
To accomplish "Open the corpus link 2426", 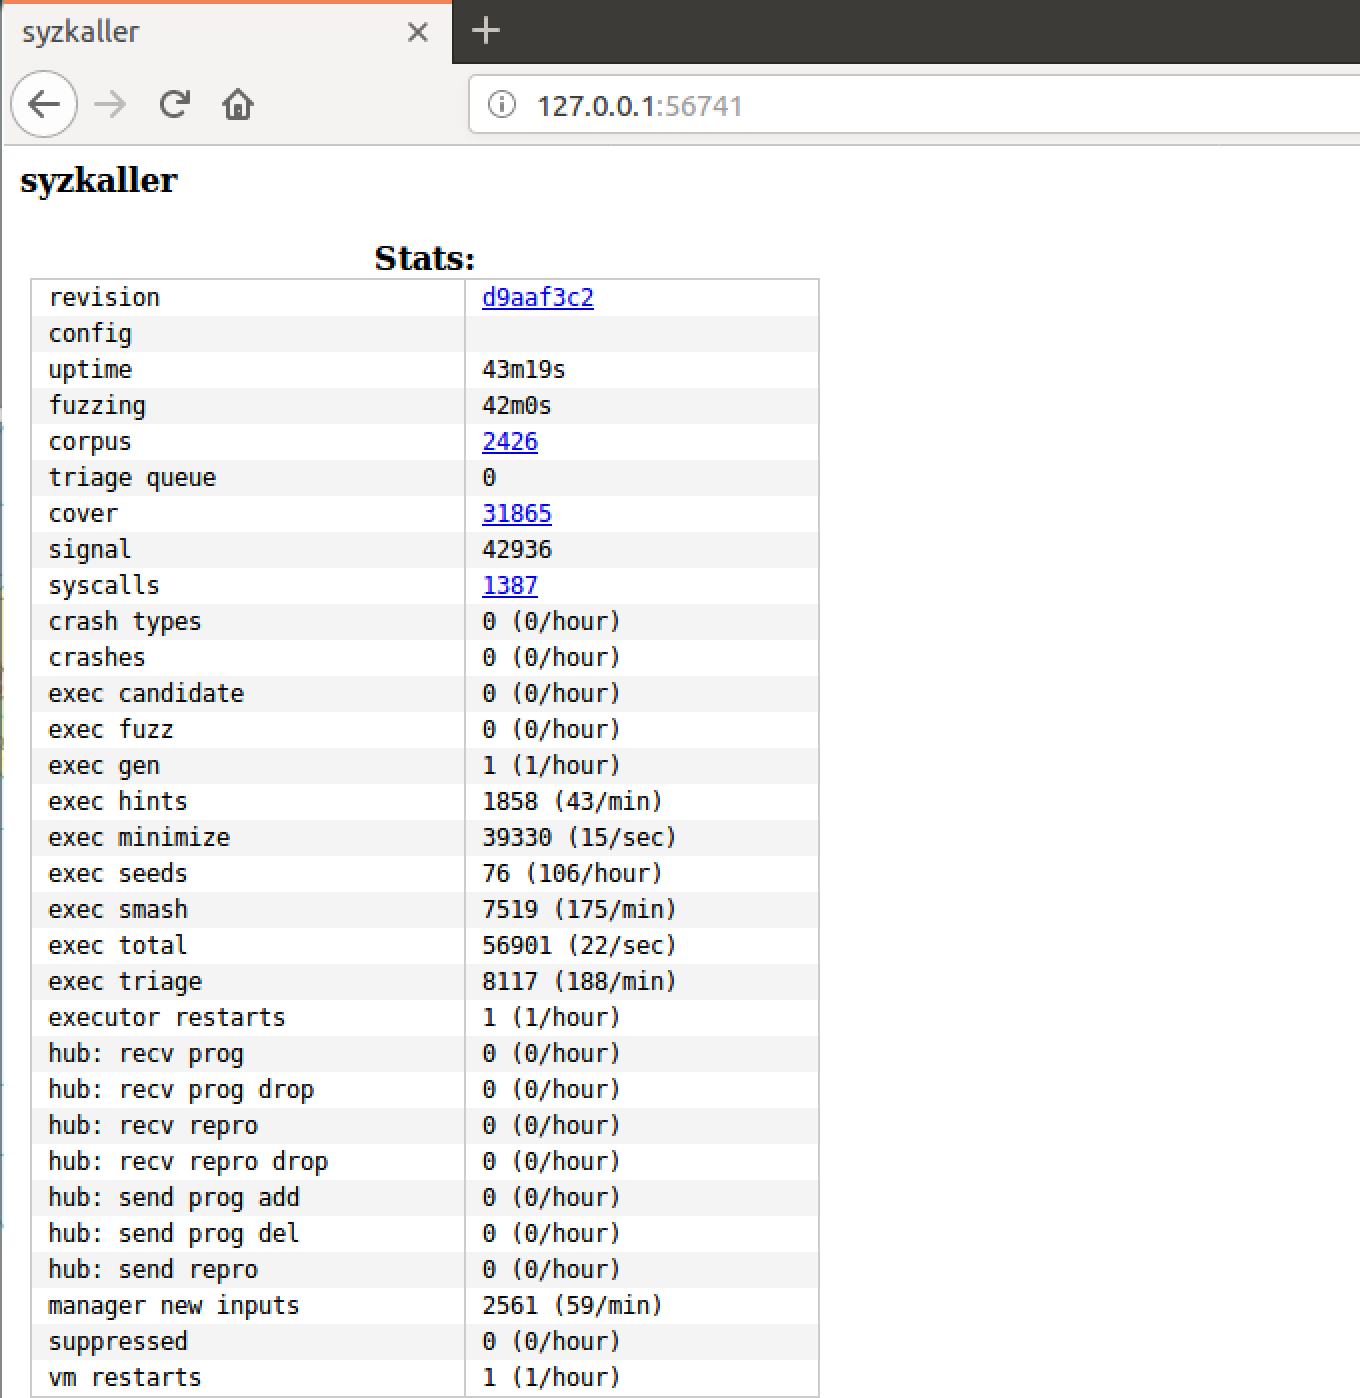I will click(509, 442).
